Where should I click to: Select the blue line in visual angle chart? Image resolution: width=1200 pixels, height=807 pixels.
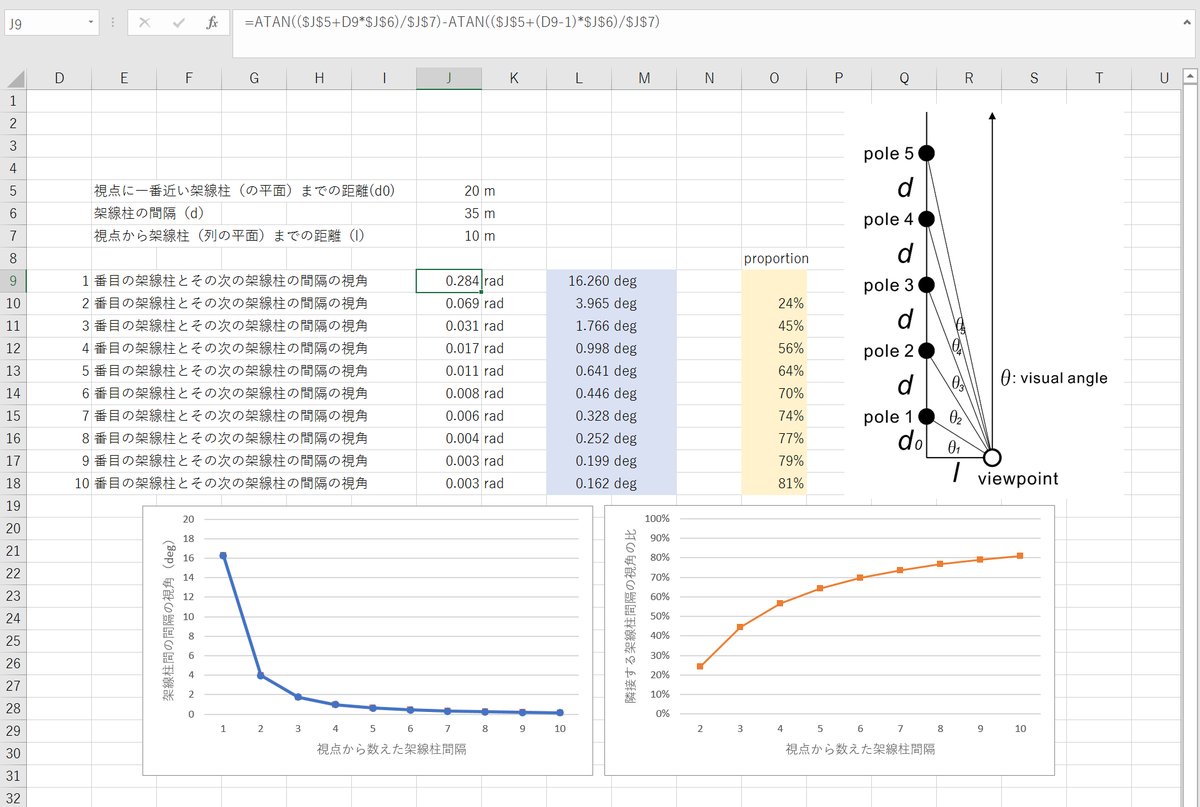click(x=241, y=615)
